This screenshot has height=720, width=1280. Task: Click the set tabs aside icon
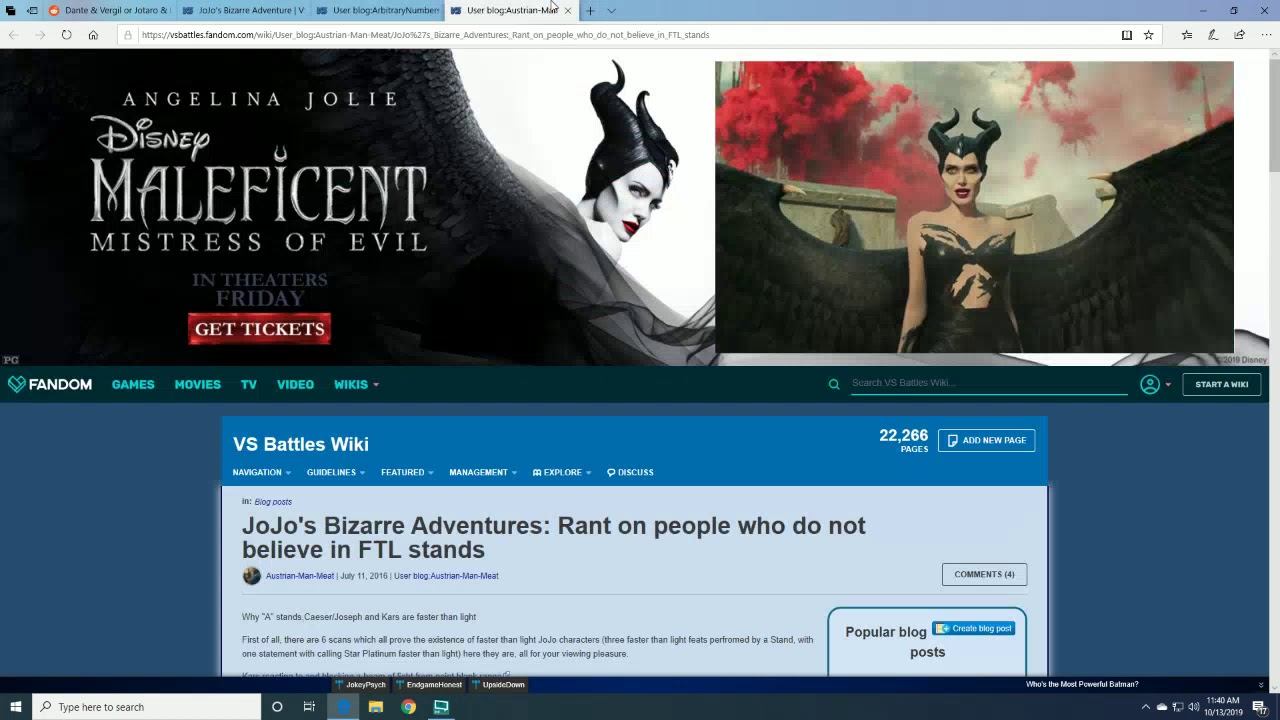32,10
